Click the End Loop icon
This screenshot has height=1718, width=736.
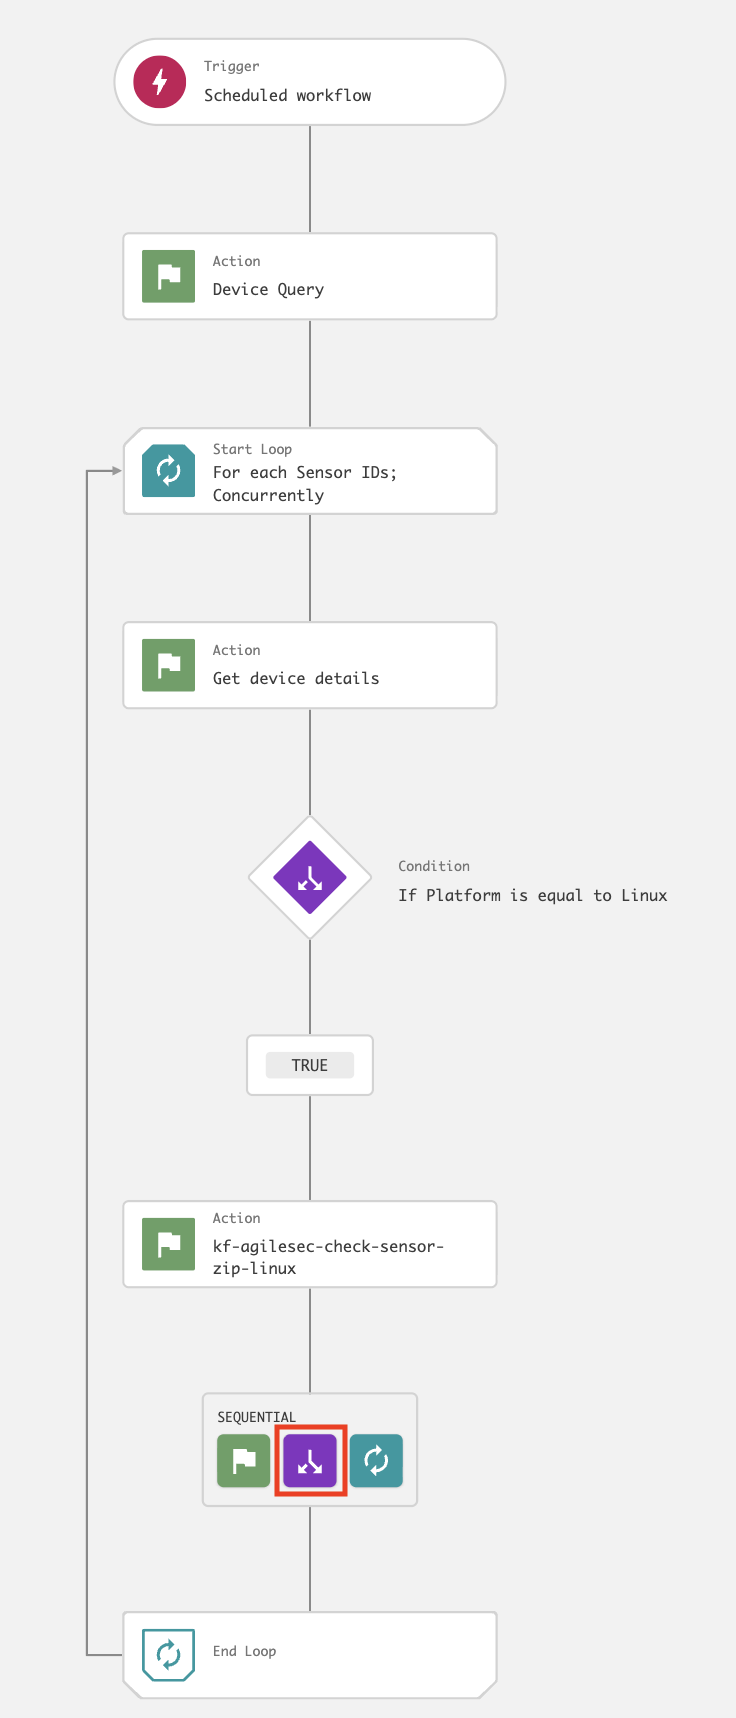tap(169, 1655)
